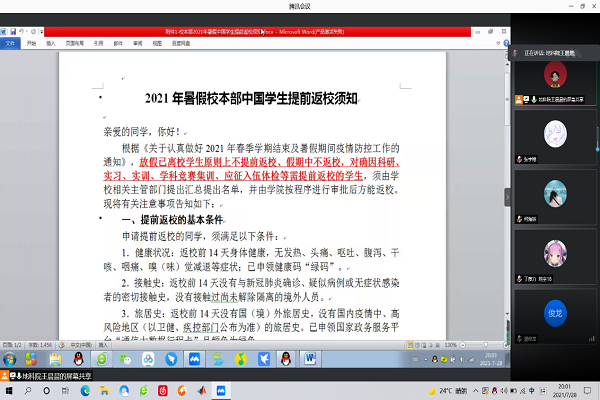
Task: Open the 文件 (File) tab in Word
Action: tap(11, 45)
